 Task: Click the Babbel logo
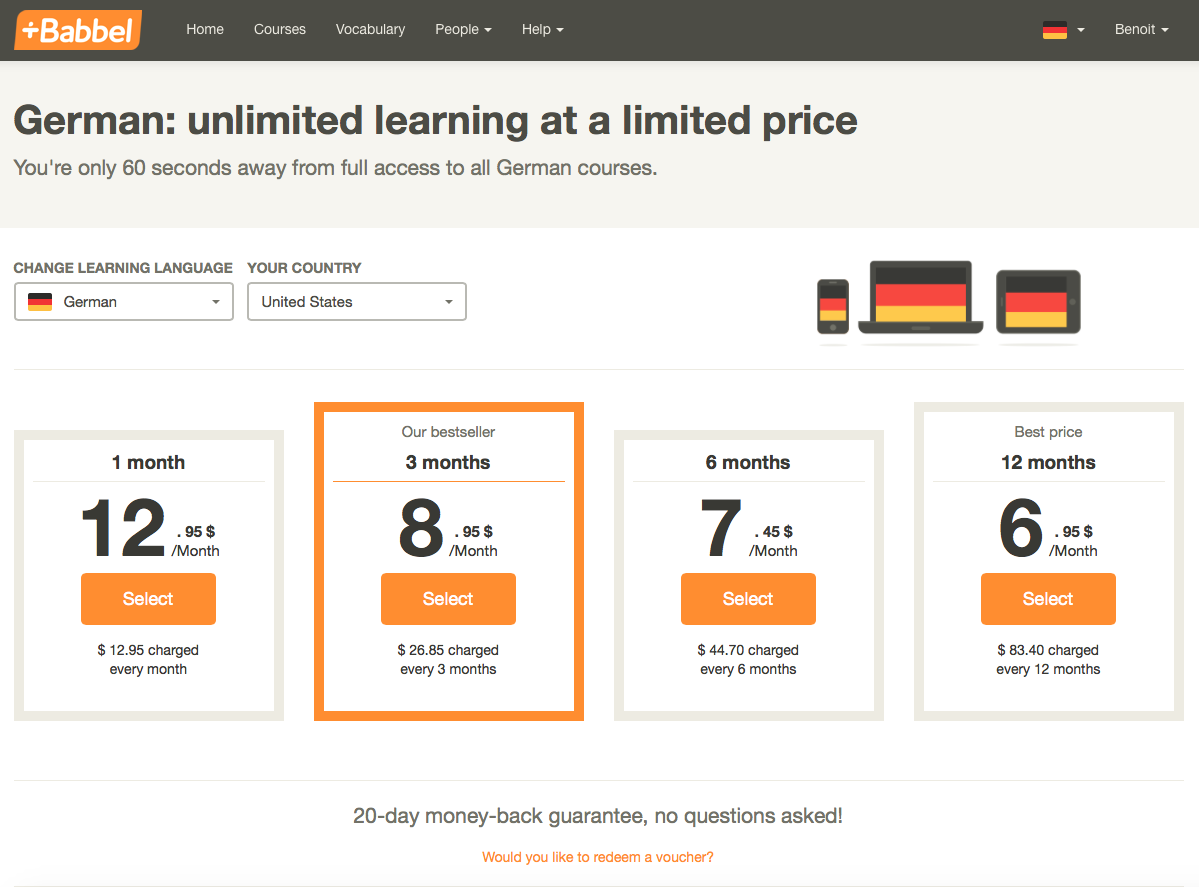click(78, 30)
